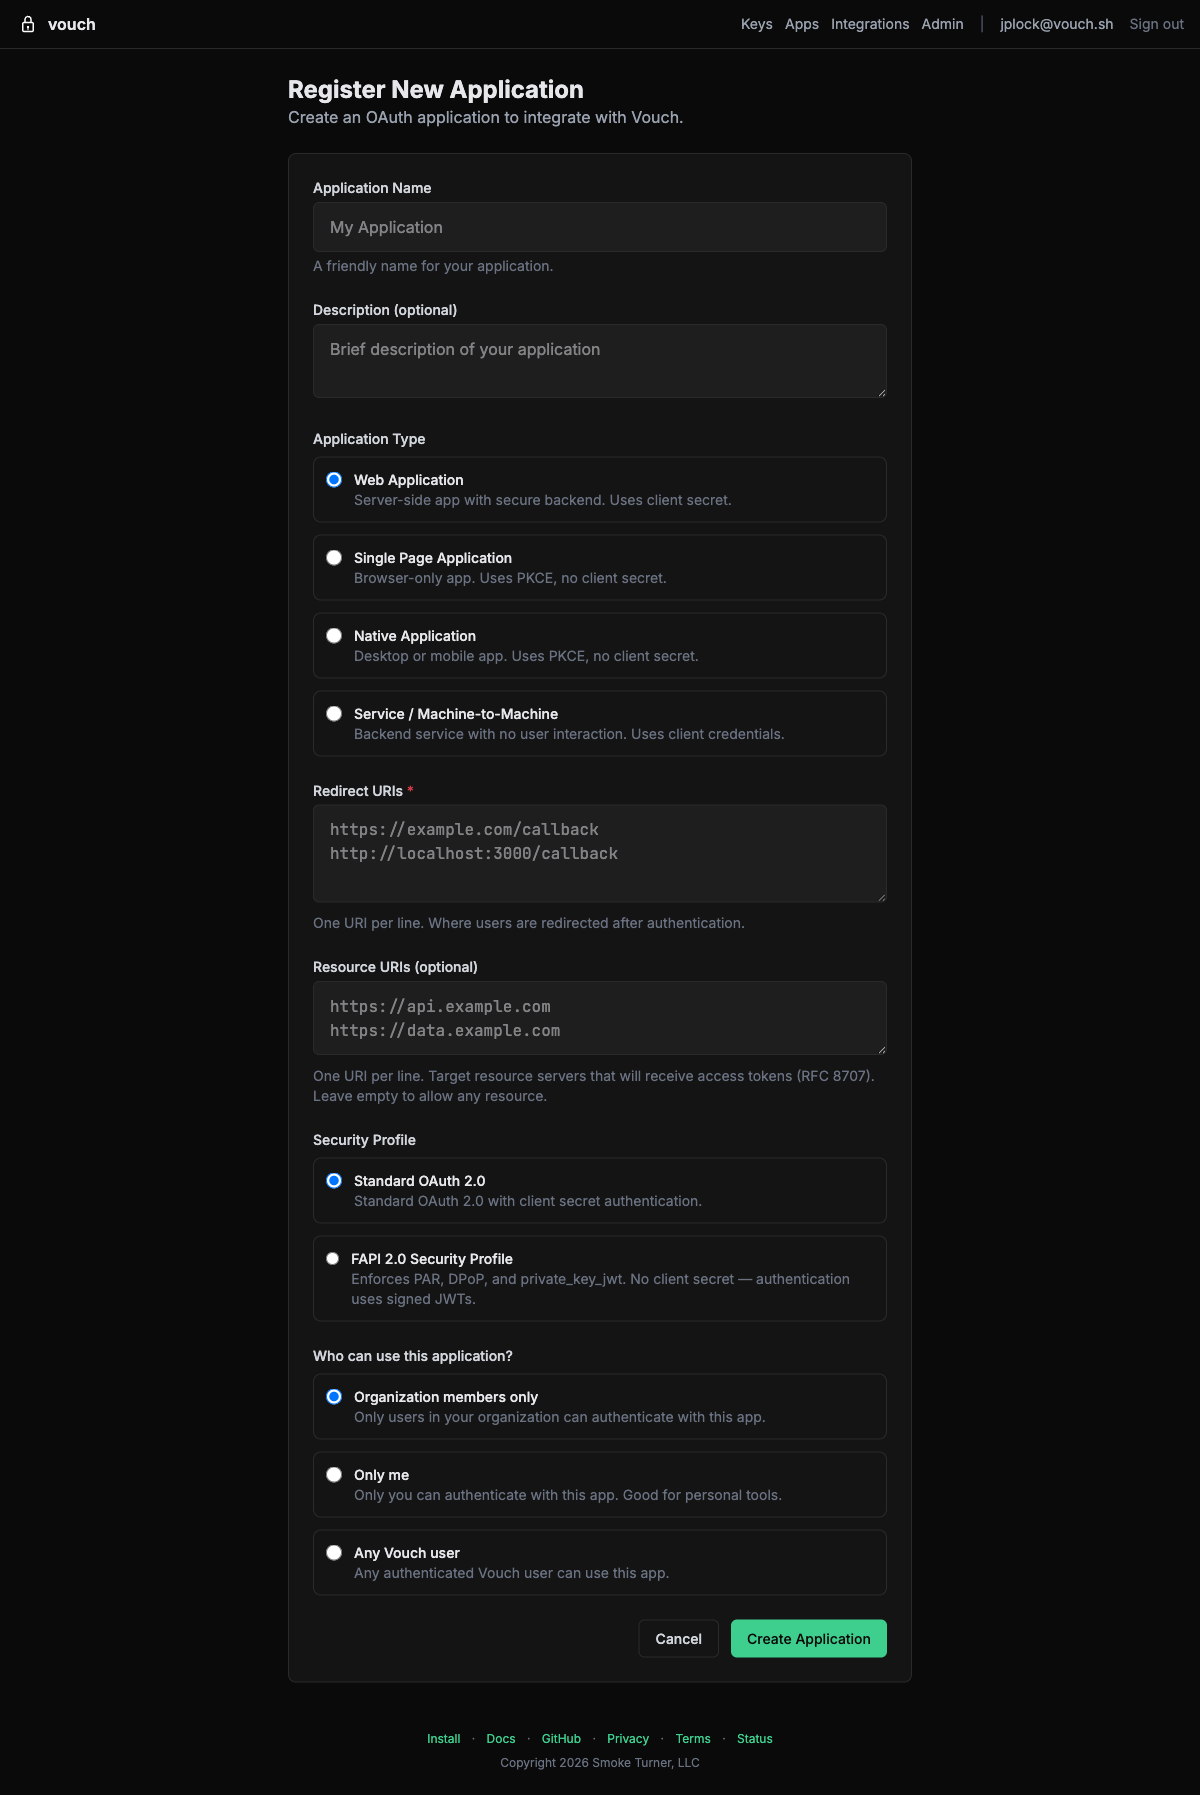Open Integrations in the top navigation

pos(869,24)
